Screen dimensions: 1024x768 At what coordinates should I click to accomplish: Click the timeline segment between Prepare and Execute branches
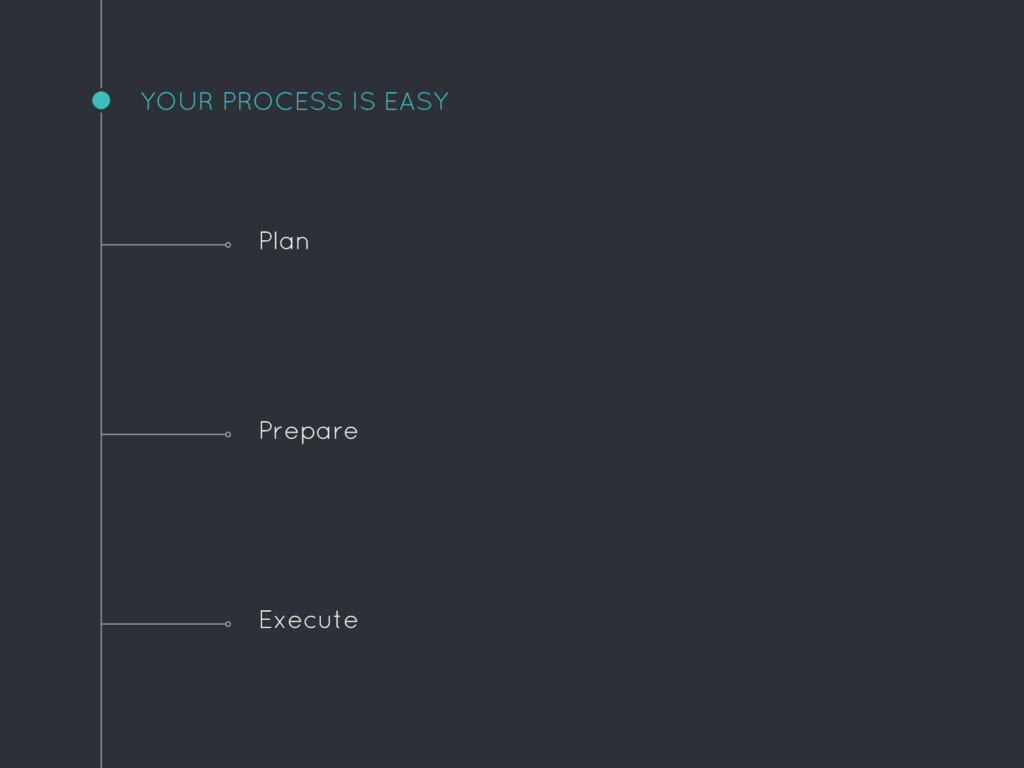[x=101, y=529]
